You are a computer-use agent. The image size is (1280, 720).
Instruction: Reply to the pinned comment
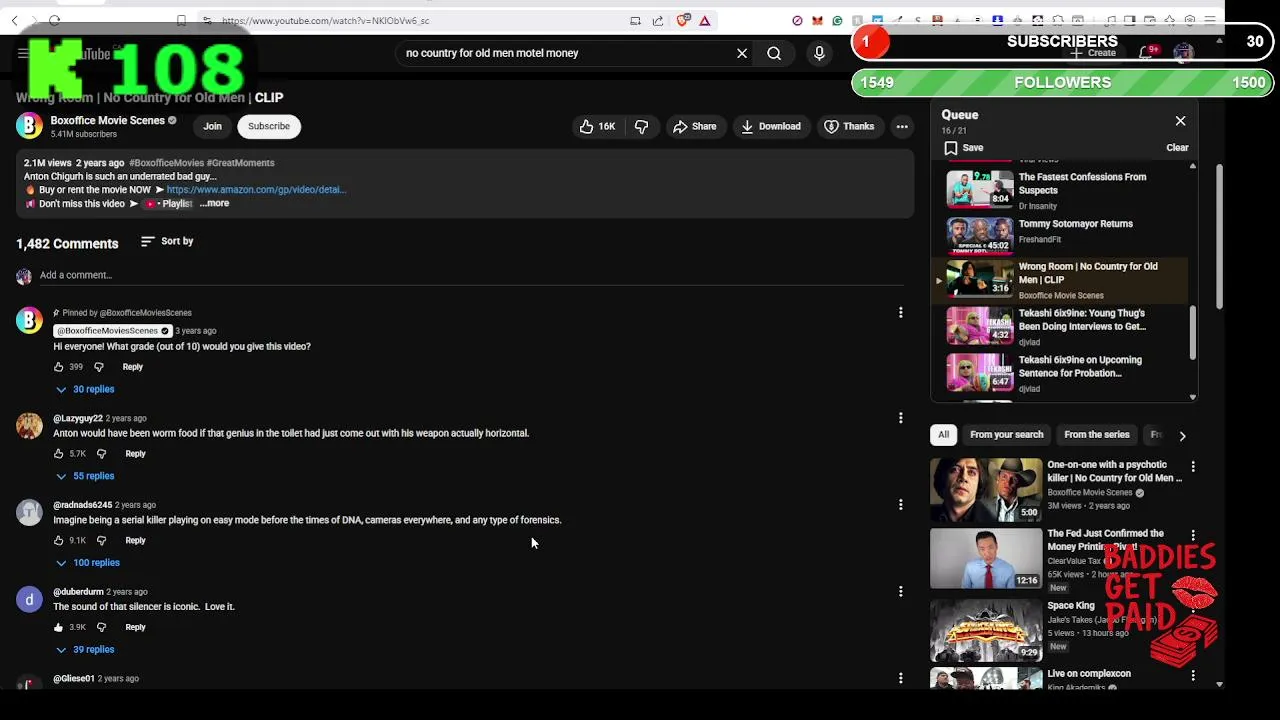(x=132, y=367)
